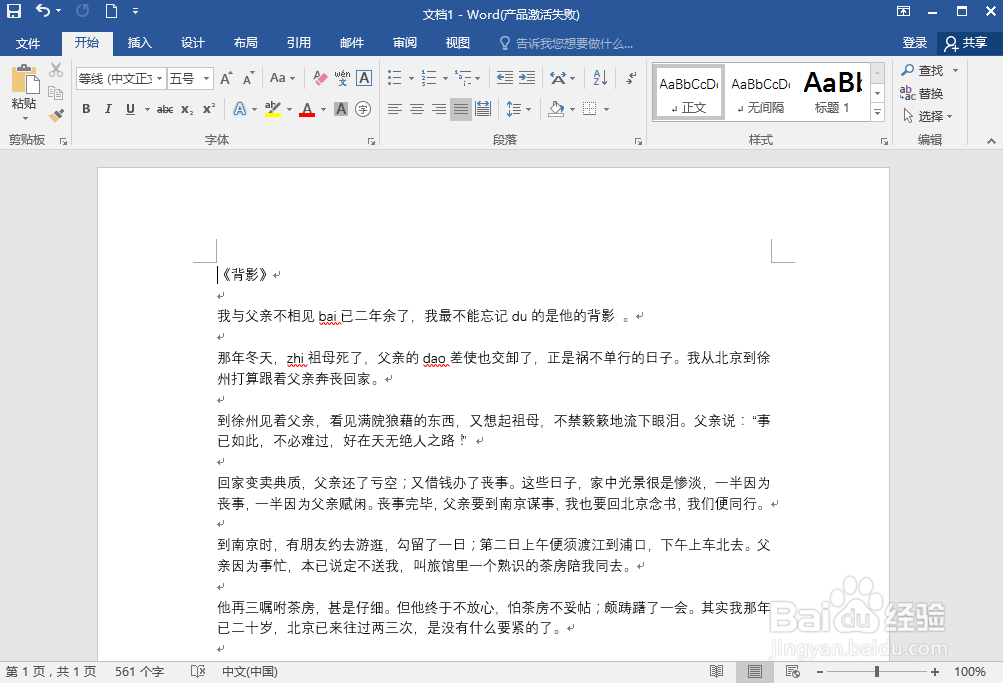
Task: Copy the selection with the copy icon
Action: [x=56, y=93]
